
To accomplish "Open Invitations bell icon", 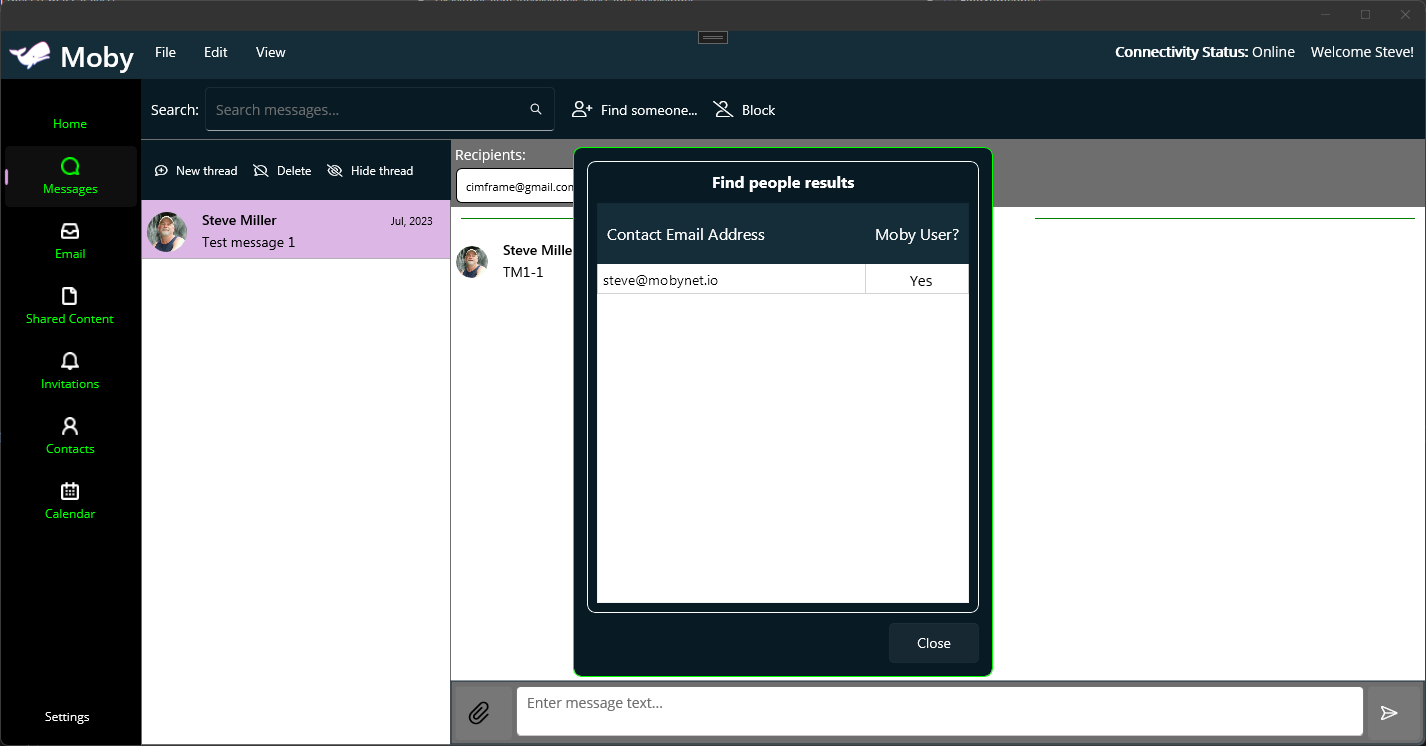I will point(70,362).
